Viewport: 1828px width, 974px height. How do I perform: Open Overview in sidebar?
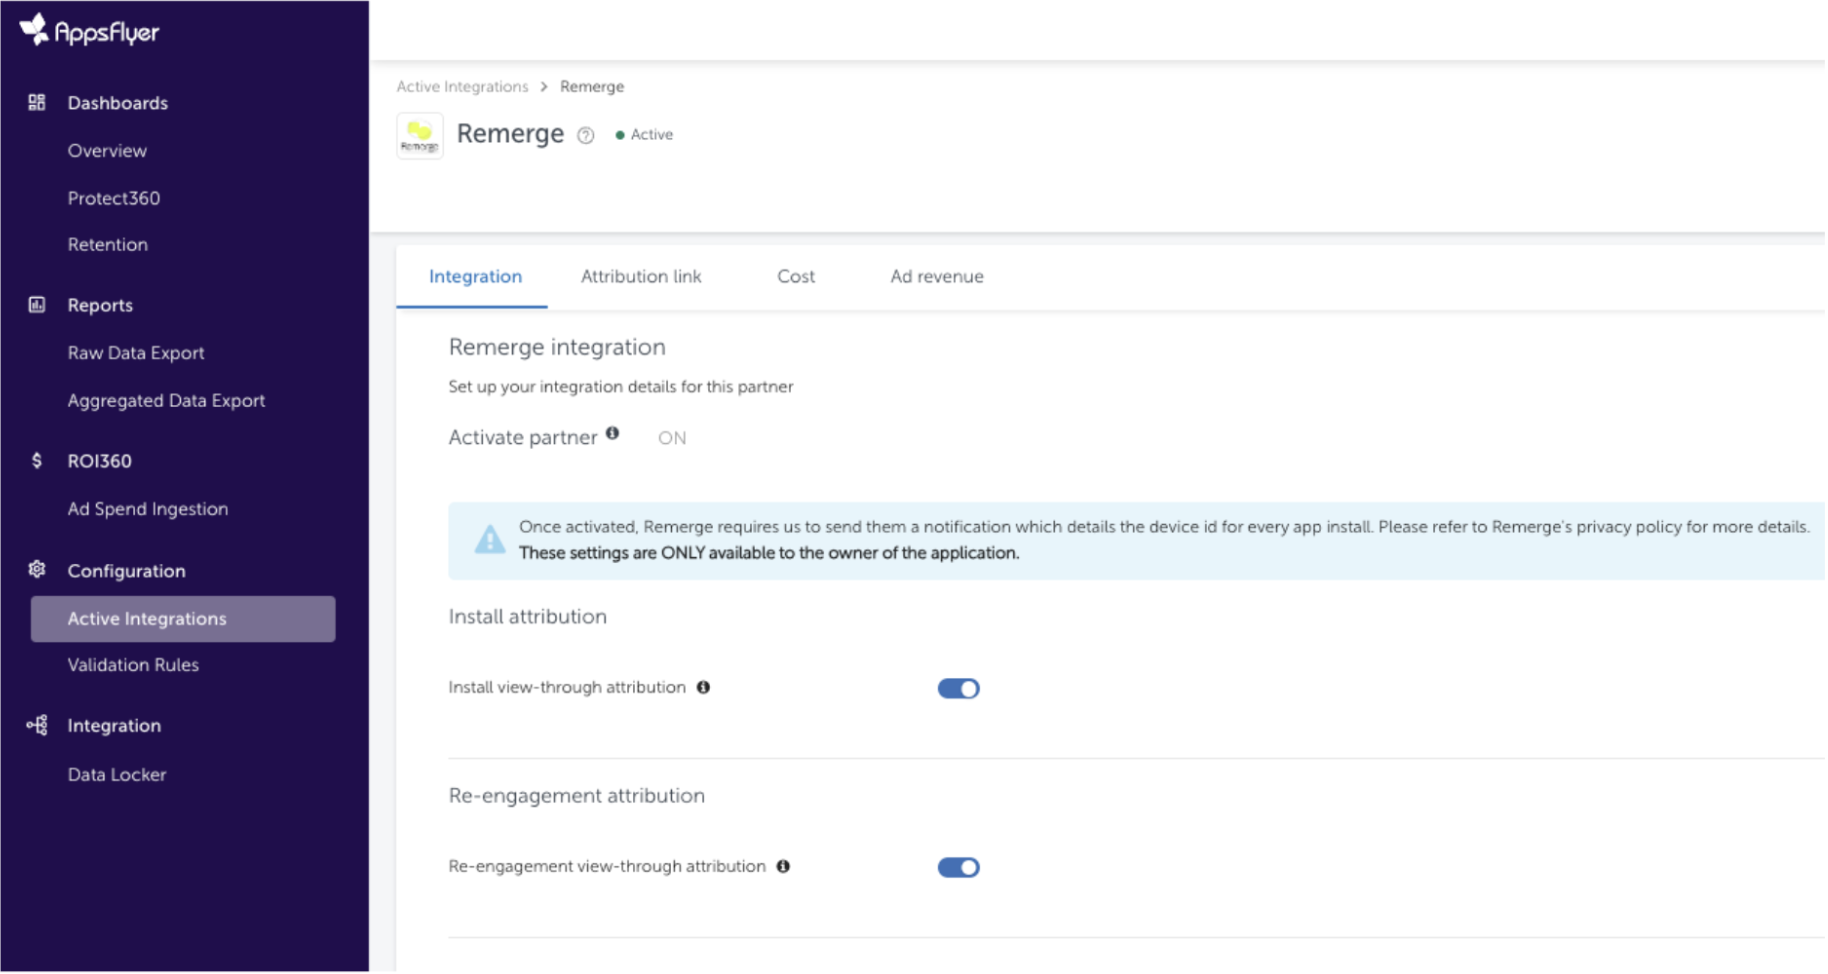107,151
